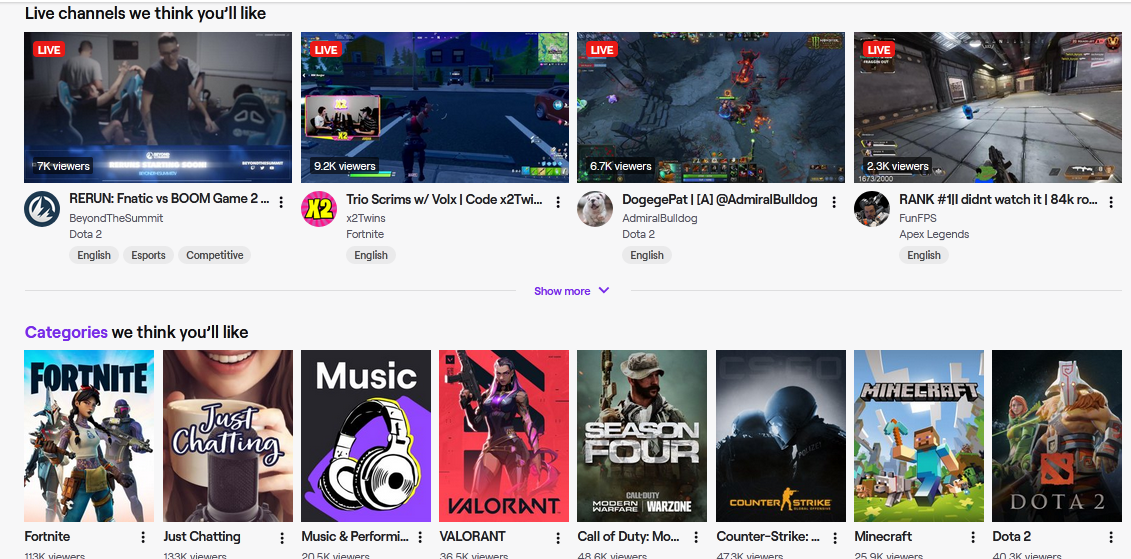This screenshot has height=559, width=1131.
Task: Select English tag under FunFPS stream
Action: pos(924,255)
